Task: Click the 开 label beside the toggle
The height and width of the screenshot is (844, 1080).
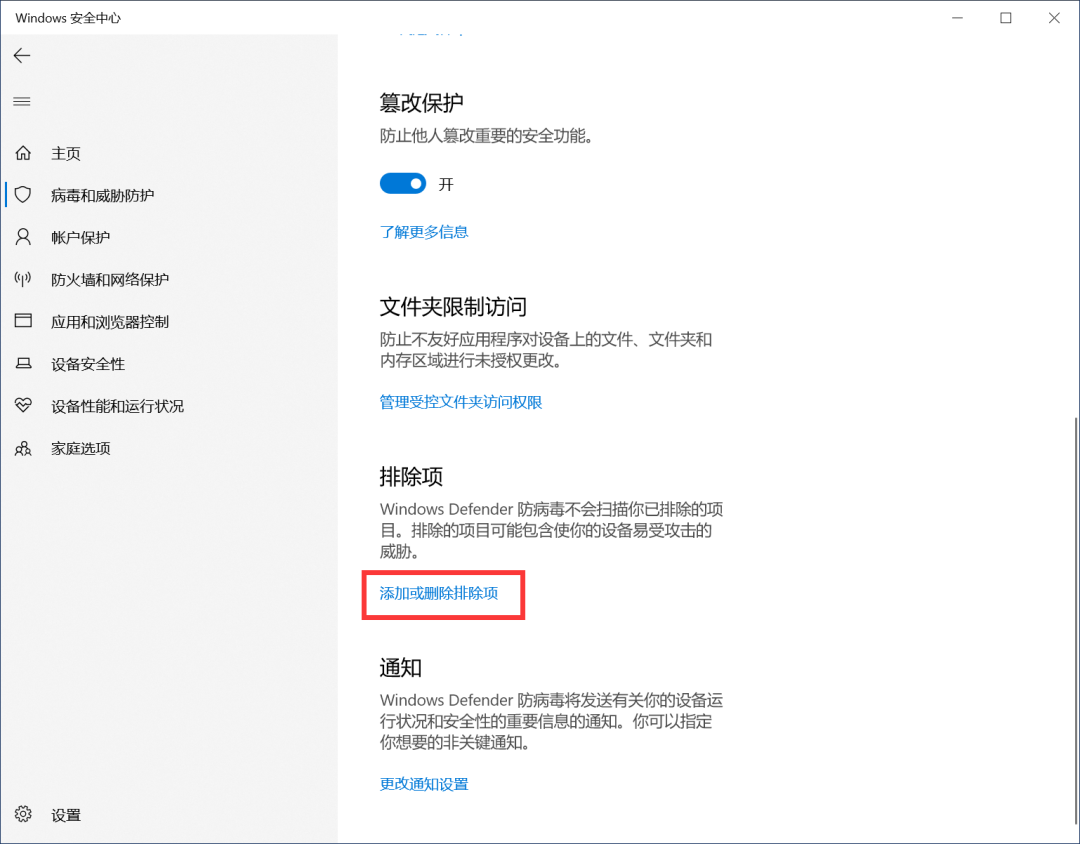Action: point(446,185)
